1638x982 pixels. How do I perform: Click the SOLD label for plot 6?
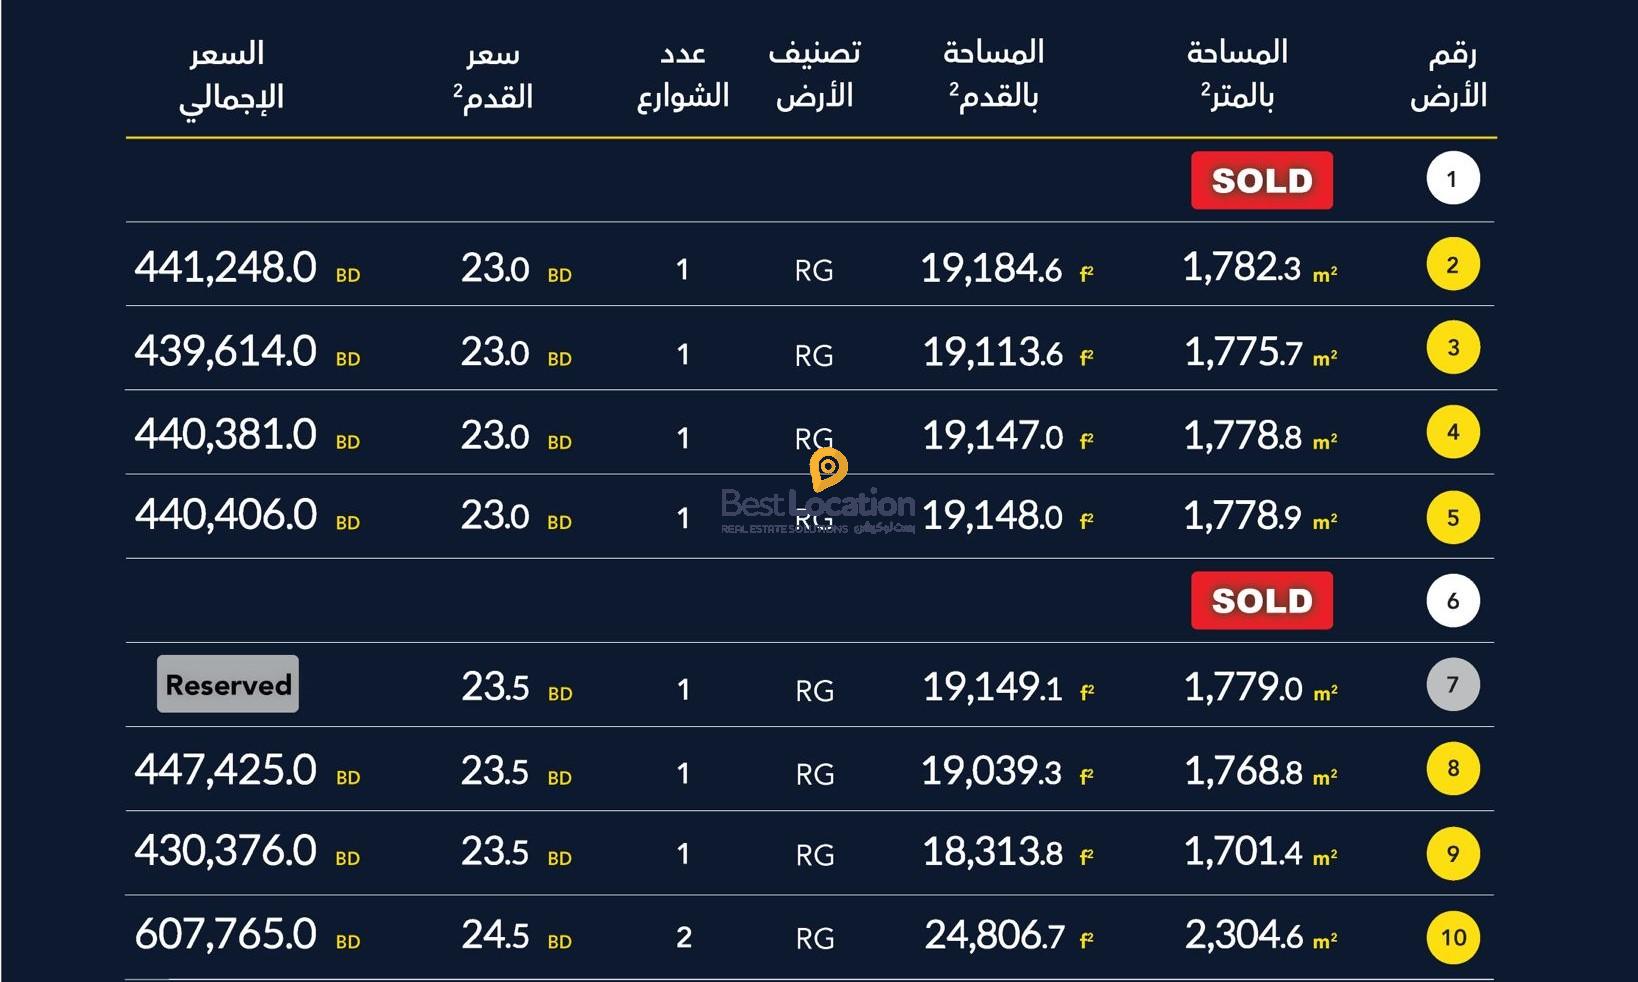click(1261, 601)
